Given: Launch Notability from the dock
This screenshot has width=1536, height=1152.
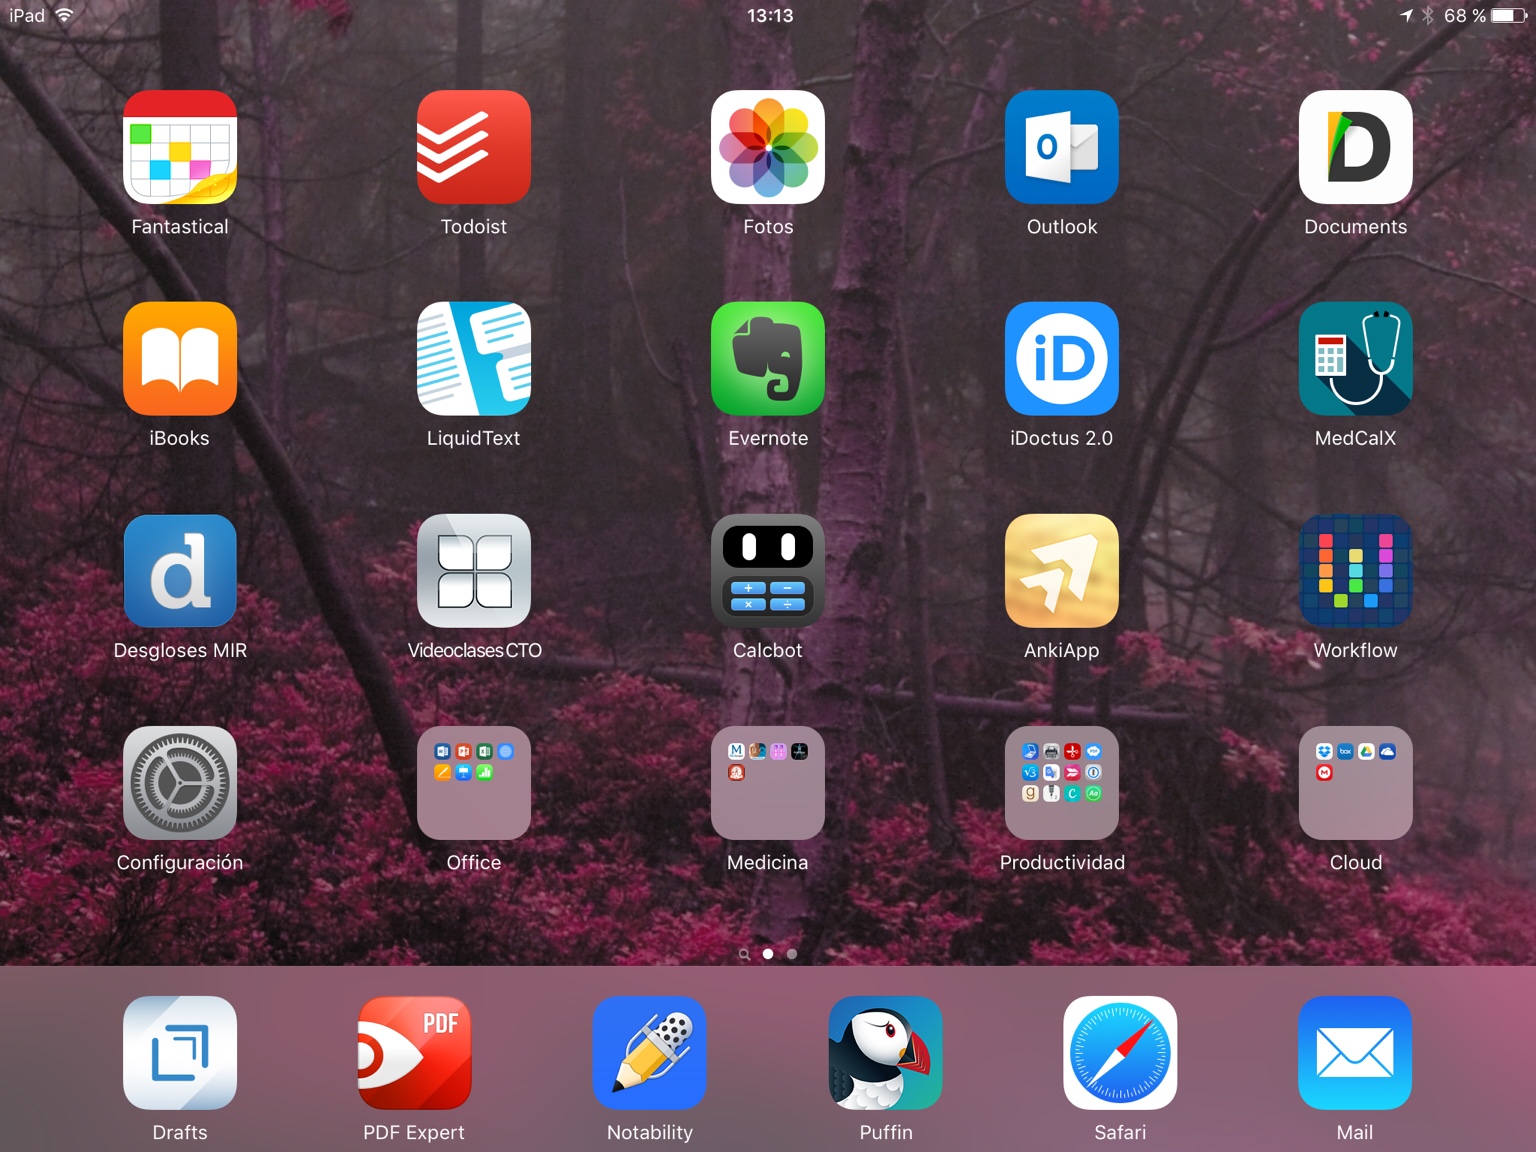Looking at the screenshot, I should [x=650, y=1053].
